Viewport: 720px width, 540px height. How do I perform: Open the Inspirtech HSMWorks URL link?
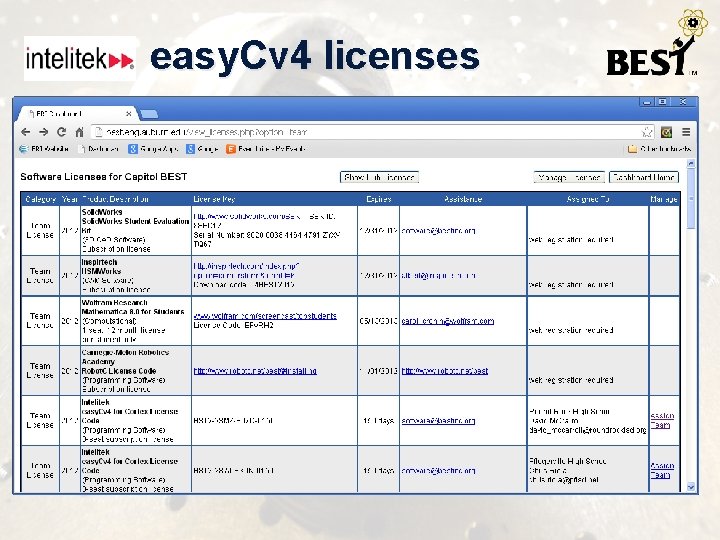[x=246, y=270]
